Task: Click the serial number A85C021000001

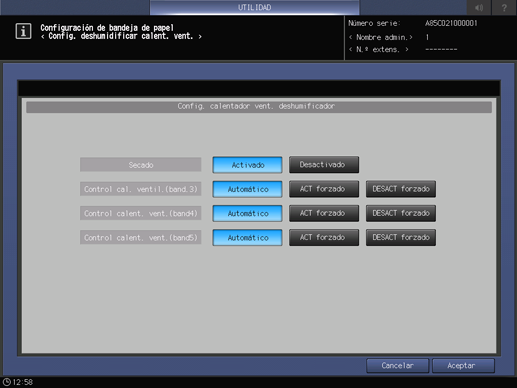Action: [451, 23]
